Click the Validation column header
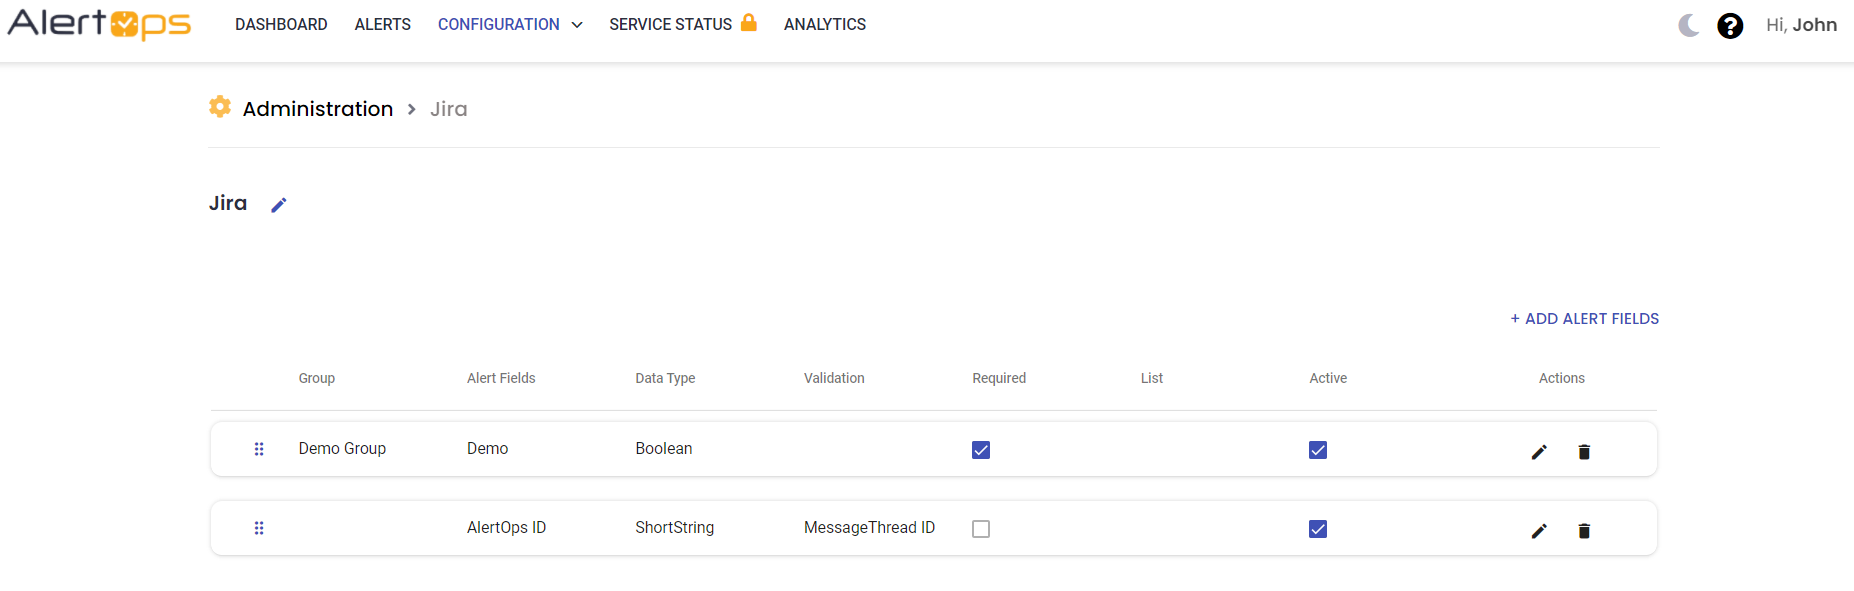The width and height of the screenshot is (1854, 591). click(x=834, y=378)
